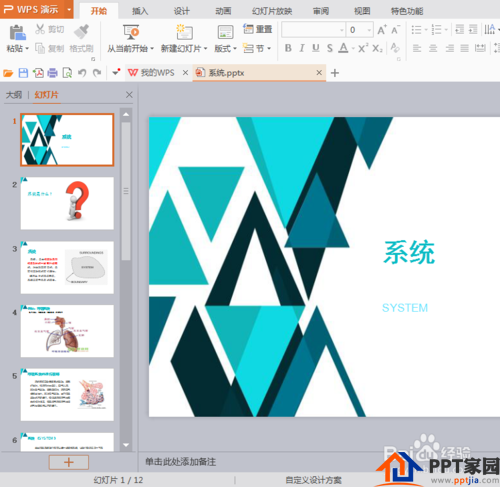Start slideshow from current slide icon
The height and width of the screenshot is (487, 500).
tap(131, 32)
